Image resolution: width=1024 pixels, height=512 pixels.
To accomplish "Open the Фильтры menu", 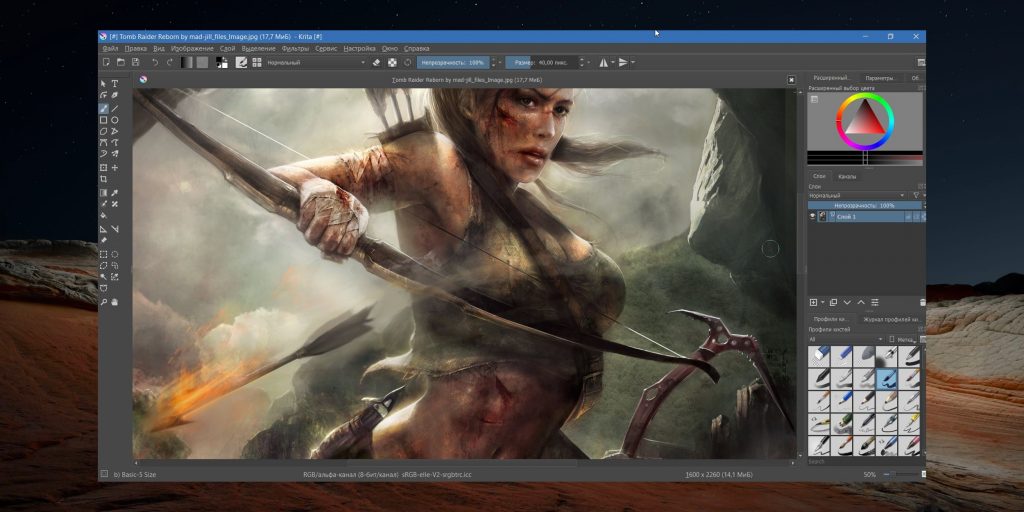I will (x=295, y=48).
